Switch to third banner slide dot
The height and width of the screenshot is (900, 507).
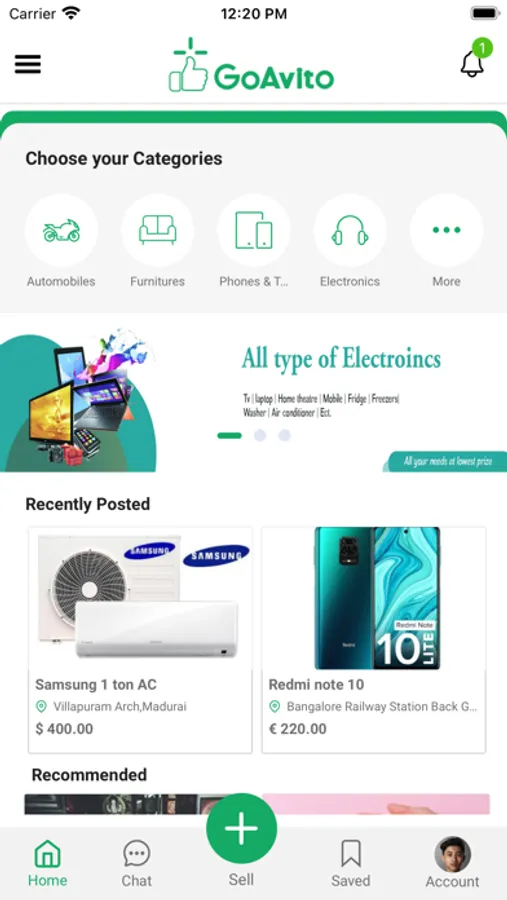pos(284,436)
